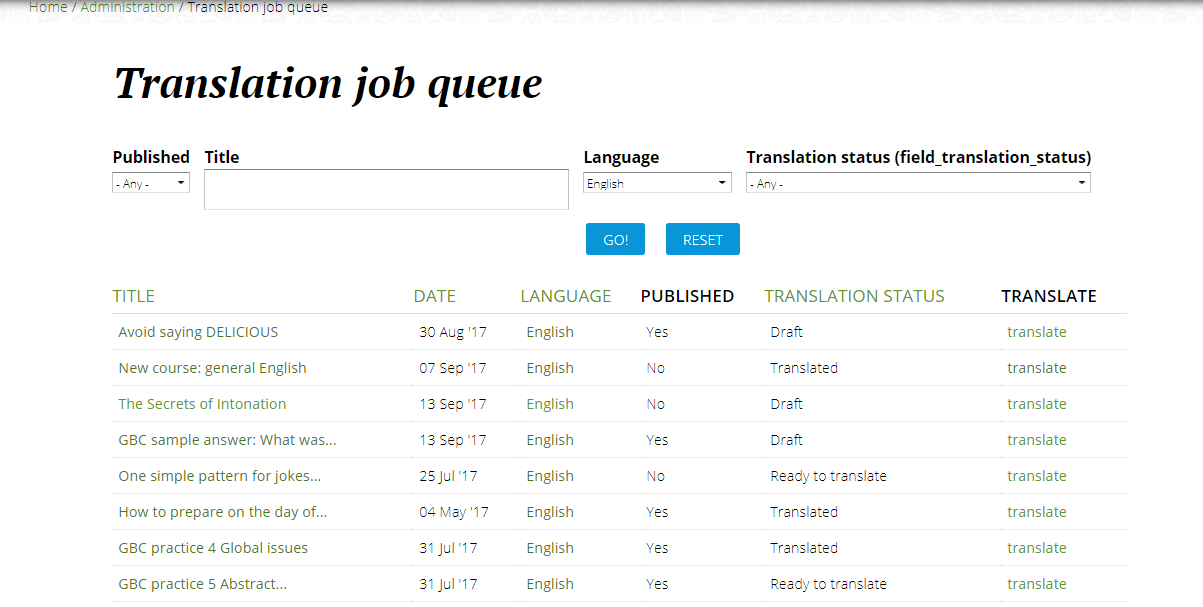Sort the table by TITLE column header
This screenshot has width=1203, height=607.
coord(134,296)
